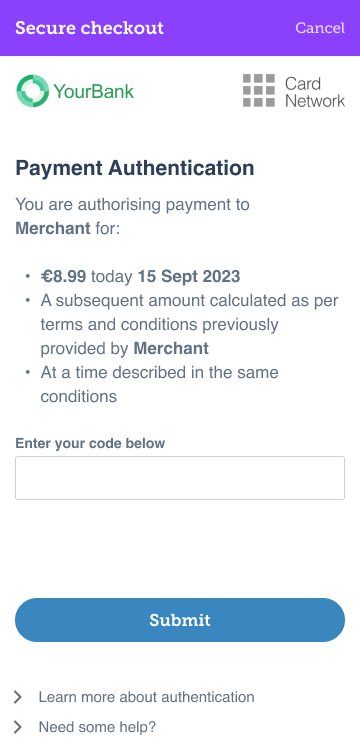Image resolution: width=360 pixels, height=754 pixels.
Task: Click the Card Network label text
Action: point(315,92)
